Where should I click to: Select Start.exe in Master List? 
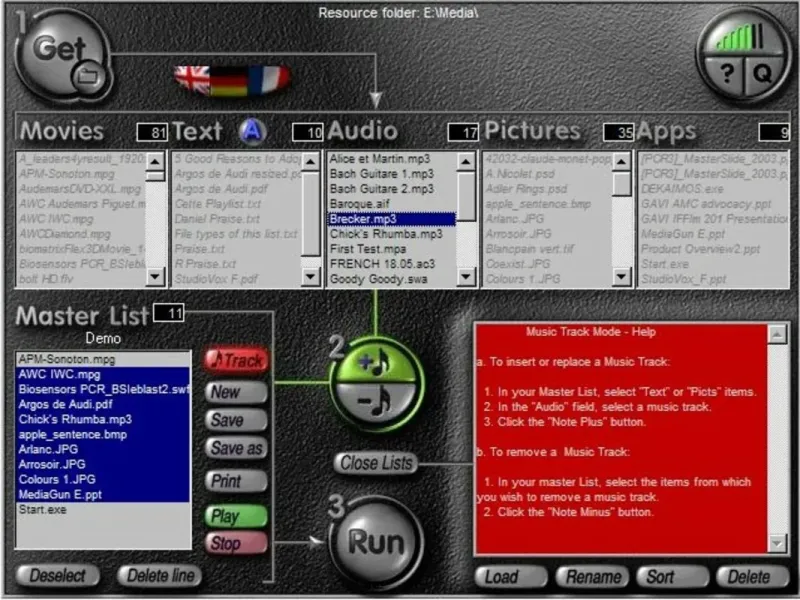104,510
